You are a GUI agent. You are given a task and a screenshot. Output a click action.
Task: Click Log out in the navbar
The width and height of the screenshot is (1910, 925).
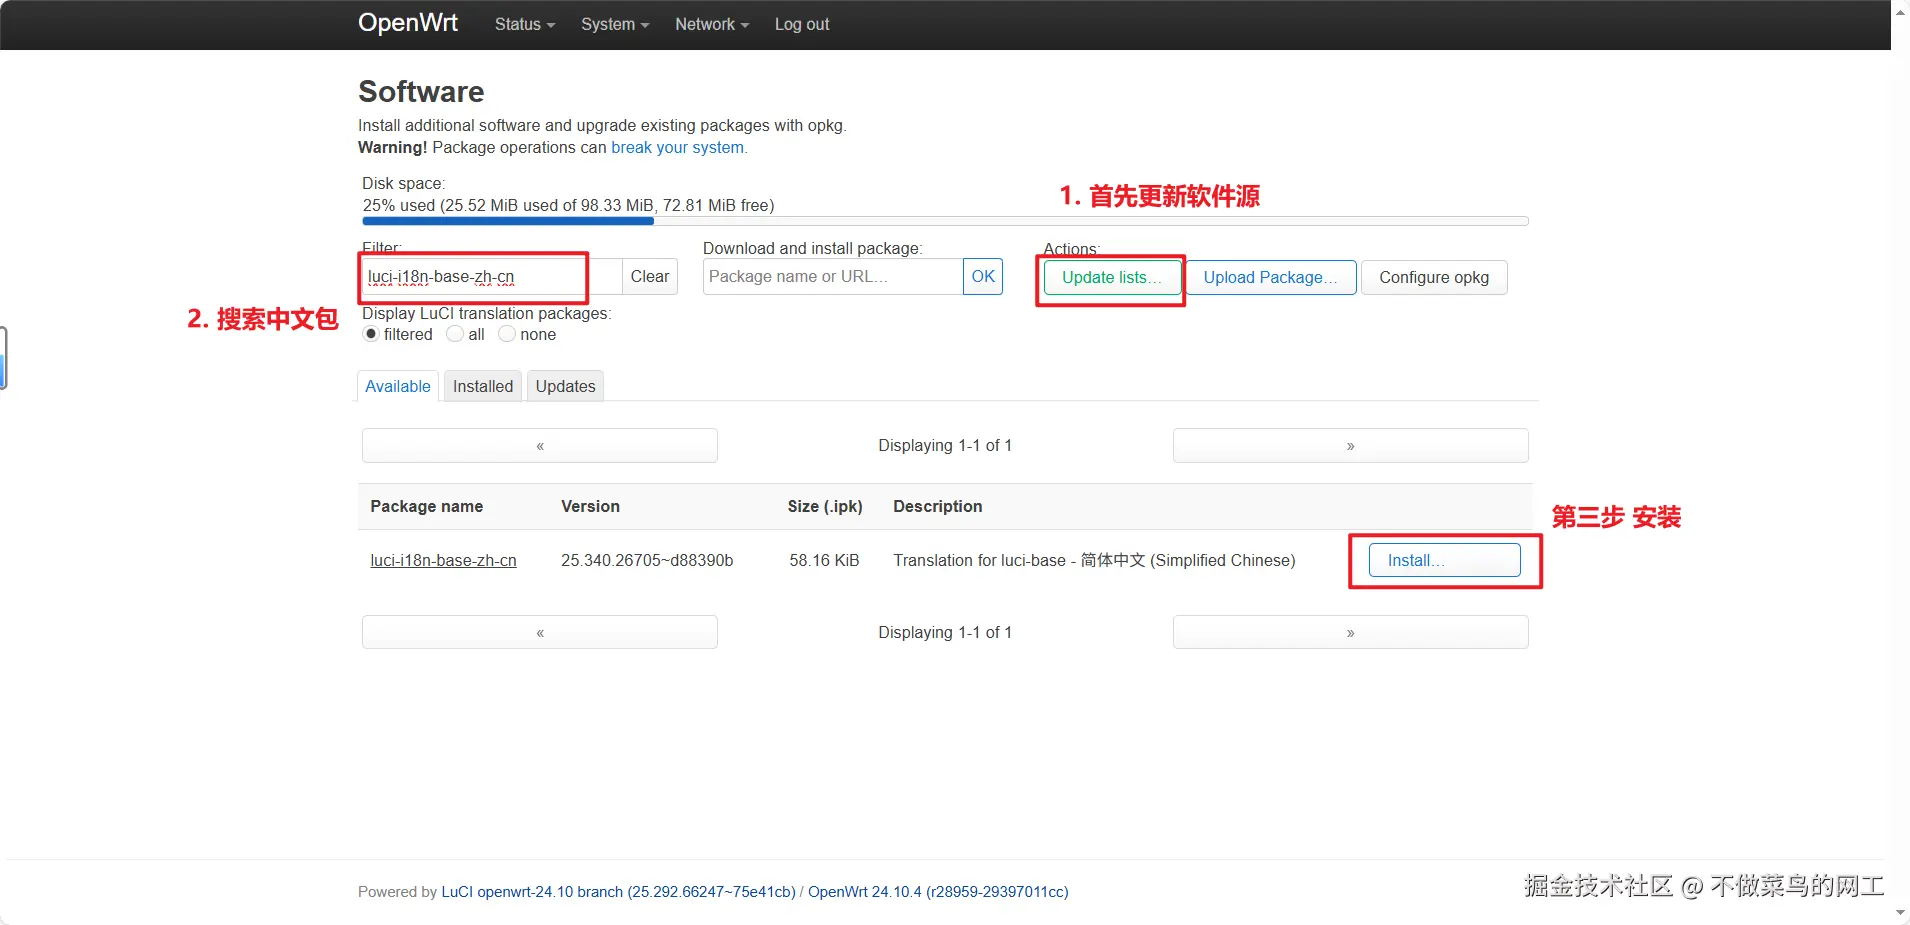pos(802,24)
